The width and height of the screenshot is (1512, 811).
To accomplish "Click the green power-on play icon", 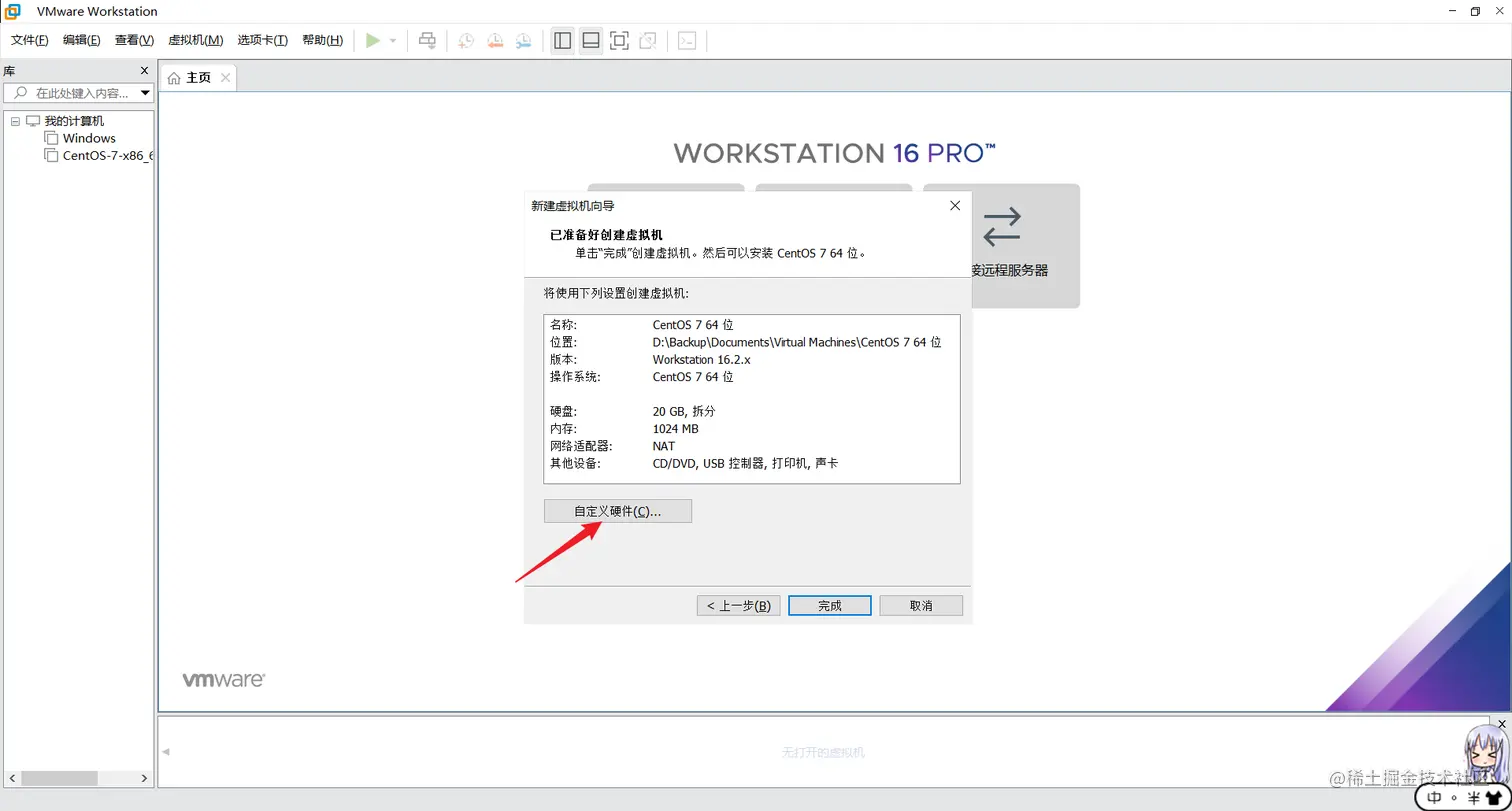I will point(373,40).
